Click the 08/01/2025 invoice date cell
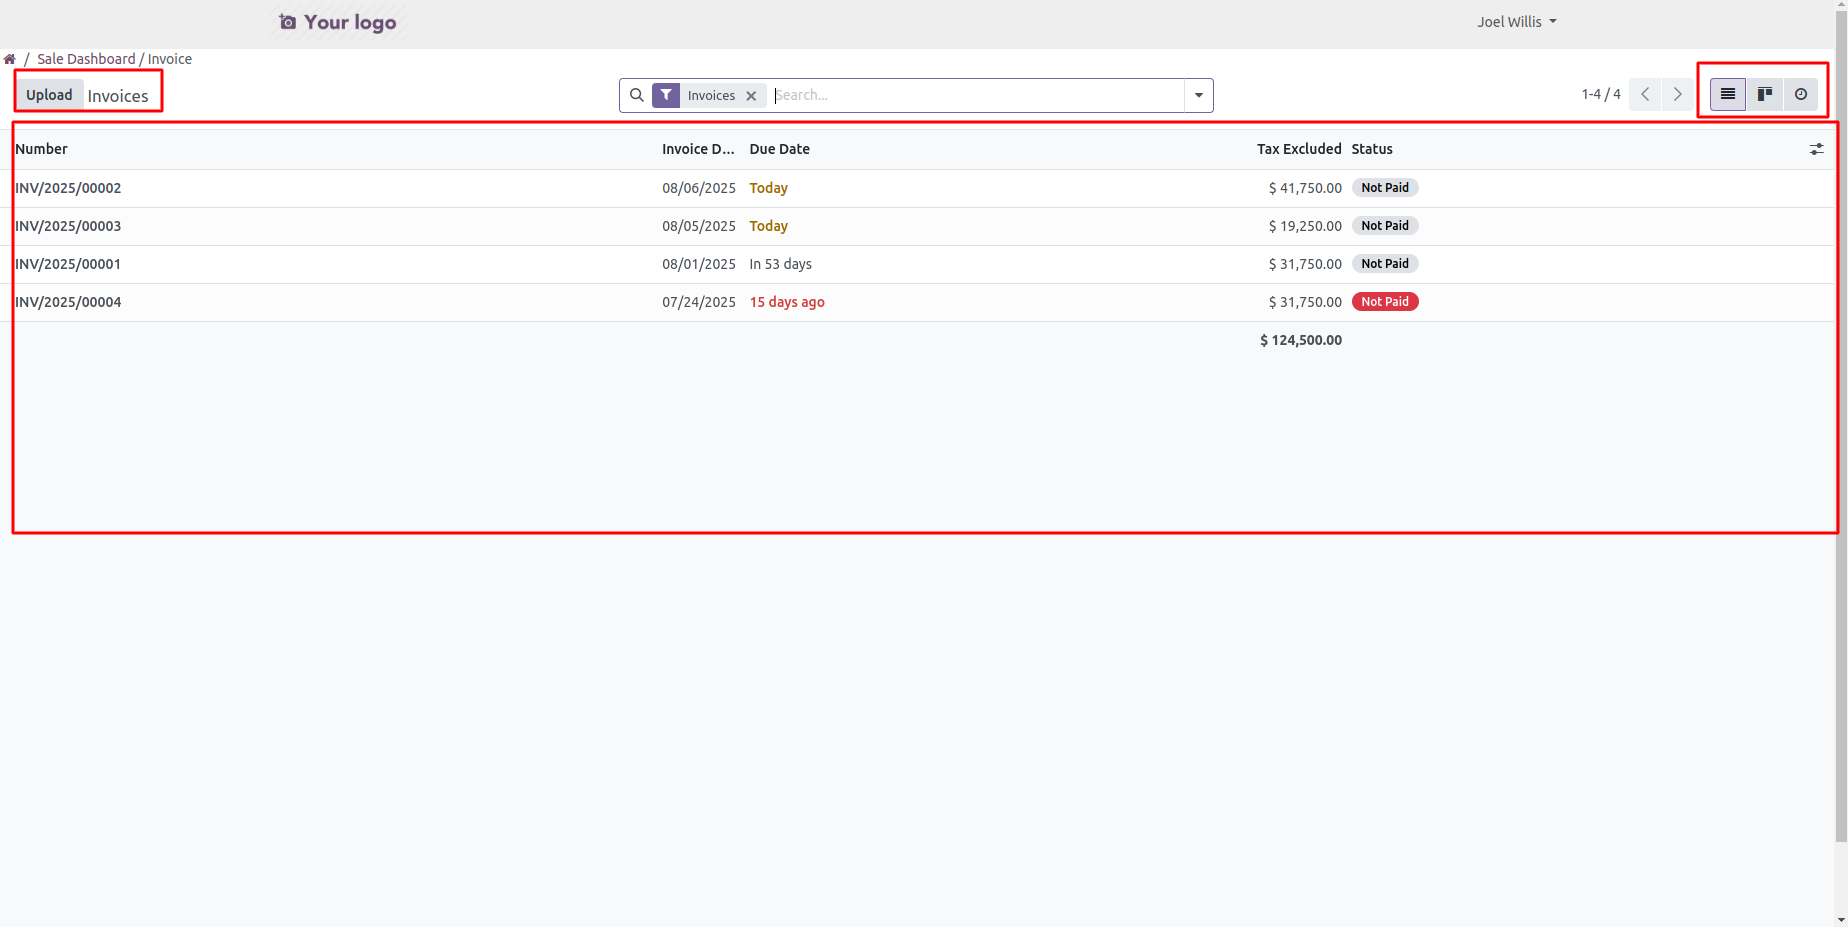The image size is (1848, 927). pos(699,264)
